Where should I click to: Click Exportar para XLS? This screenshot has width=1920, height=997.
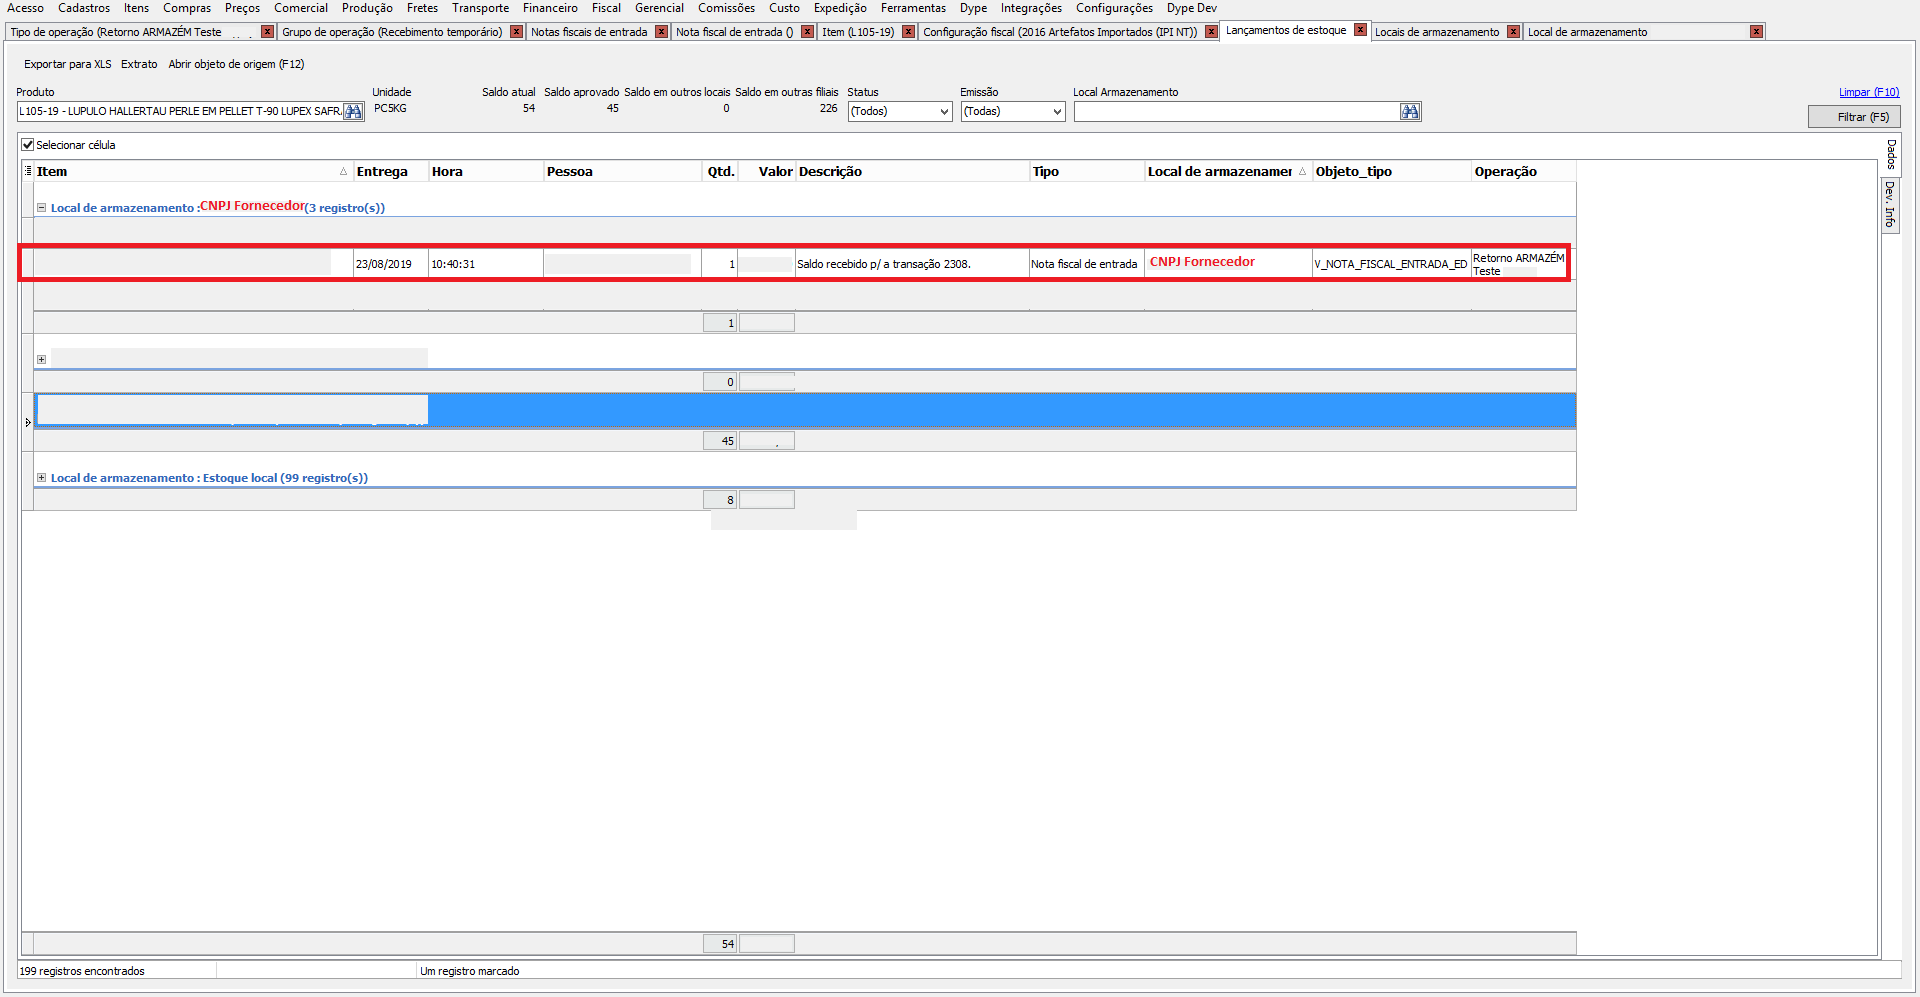[68, 64]
